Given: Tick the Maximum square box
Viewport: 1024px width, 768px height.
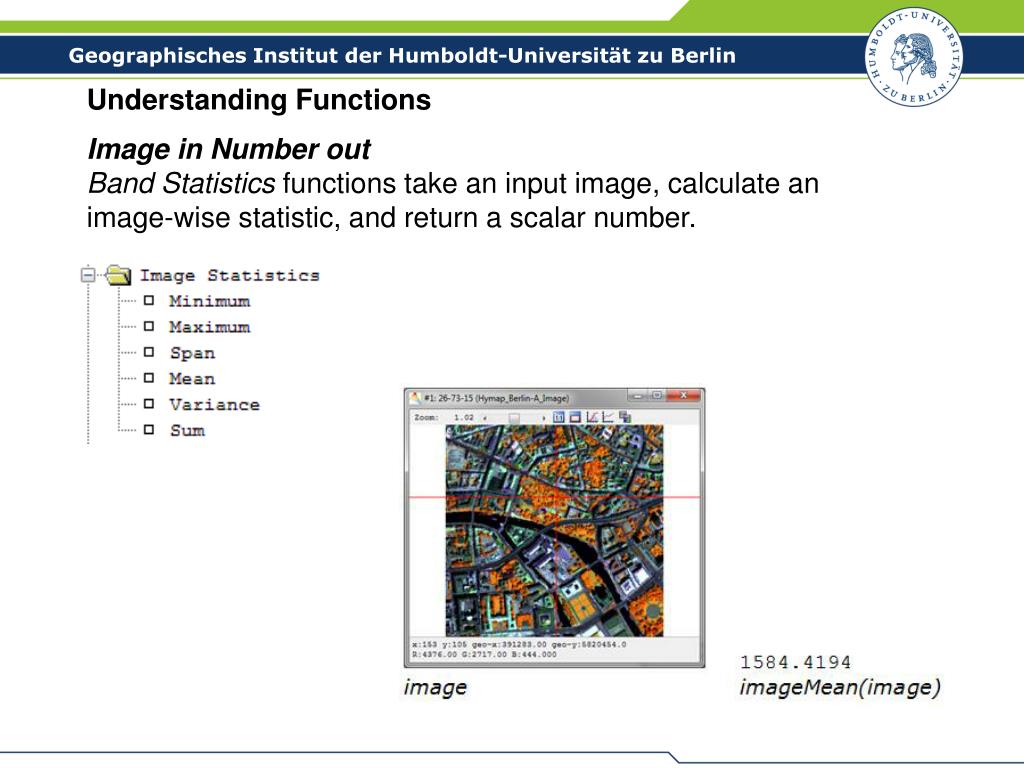Looking at the screenshot, I should click(148, 327).
